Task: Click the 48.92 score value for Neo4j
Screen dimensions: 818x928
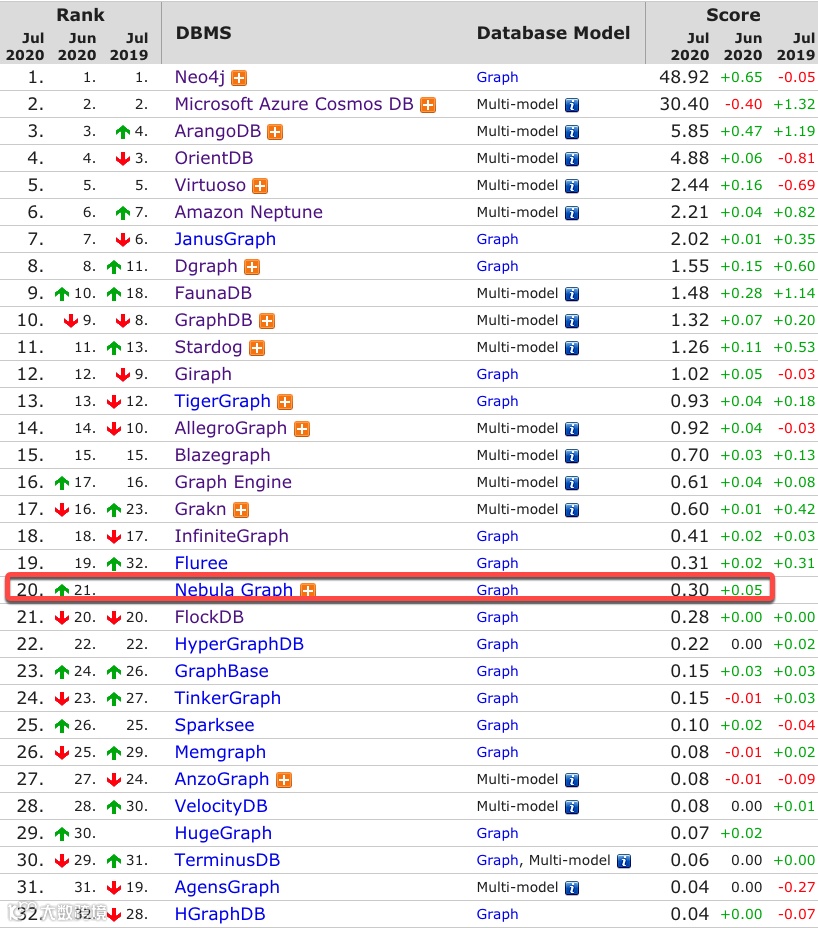Action: click(684, 78)
